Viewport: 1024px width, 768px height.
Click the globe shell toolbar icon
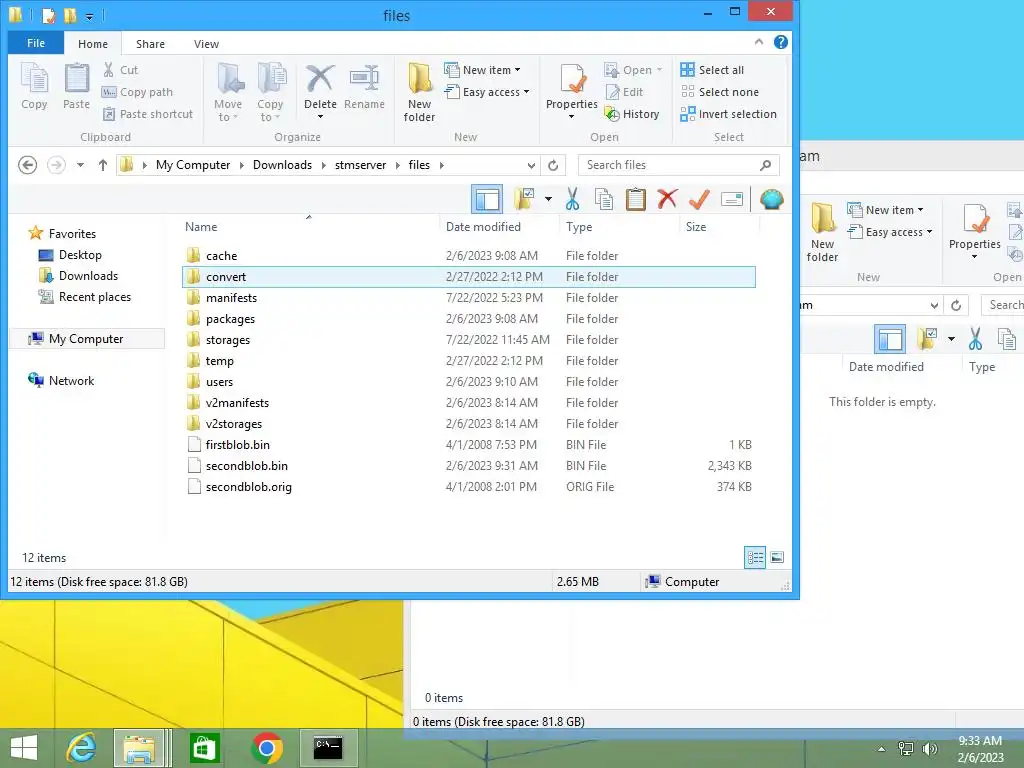(771, 199)
